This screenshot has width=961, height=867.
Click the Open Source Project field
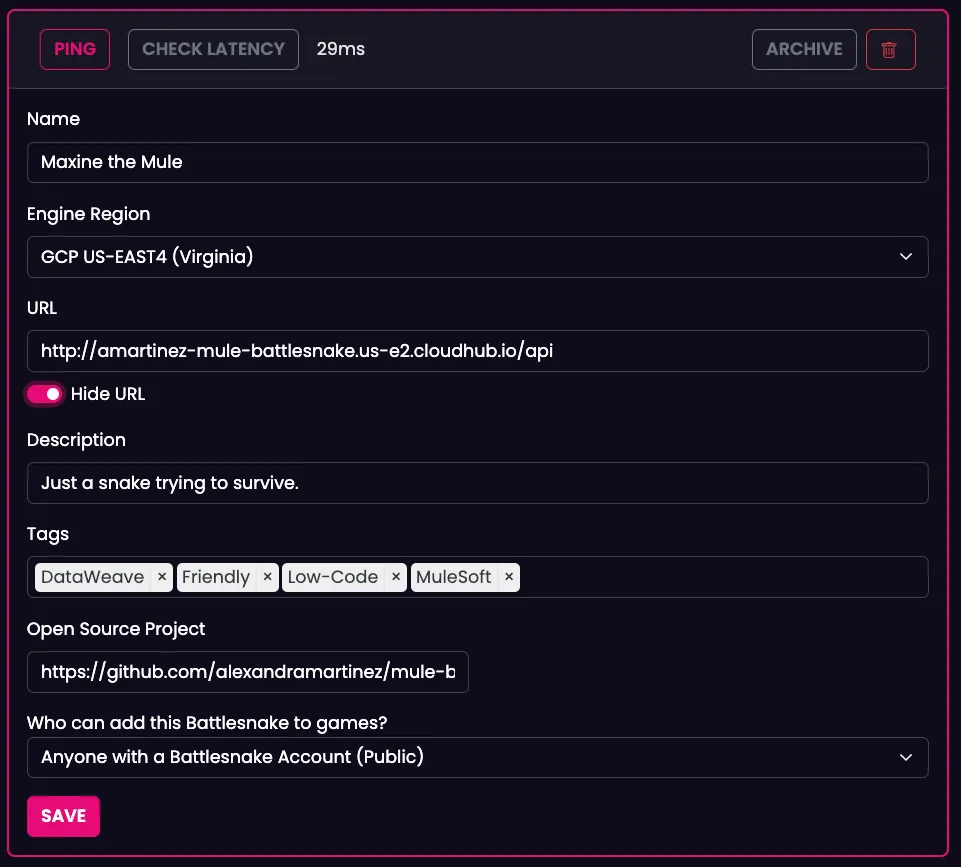[248, 672]
